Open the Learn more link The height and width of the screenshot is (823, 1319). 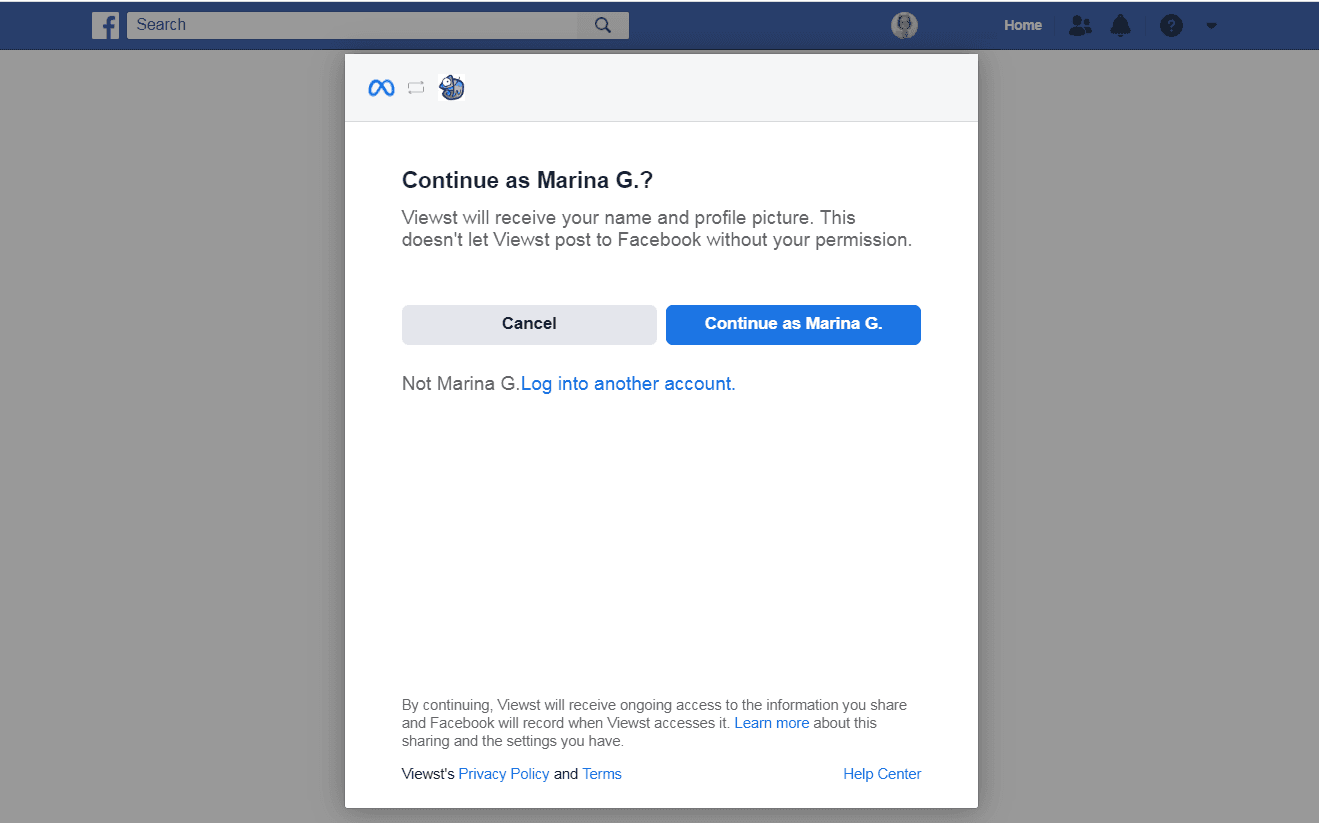click(772, 723)
